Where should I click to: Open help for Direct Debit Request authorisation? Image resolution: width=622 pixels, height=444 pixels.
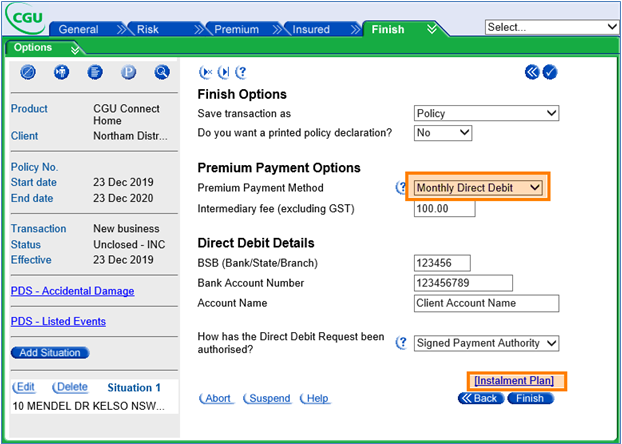(x=402, y=342)
